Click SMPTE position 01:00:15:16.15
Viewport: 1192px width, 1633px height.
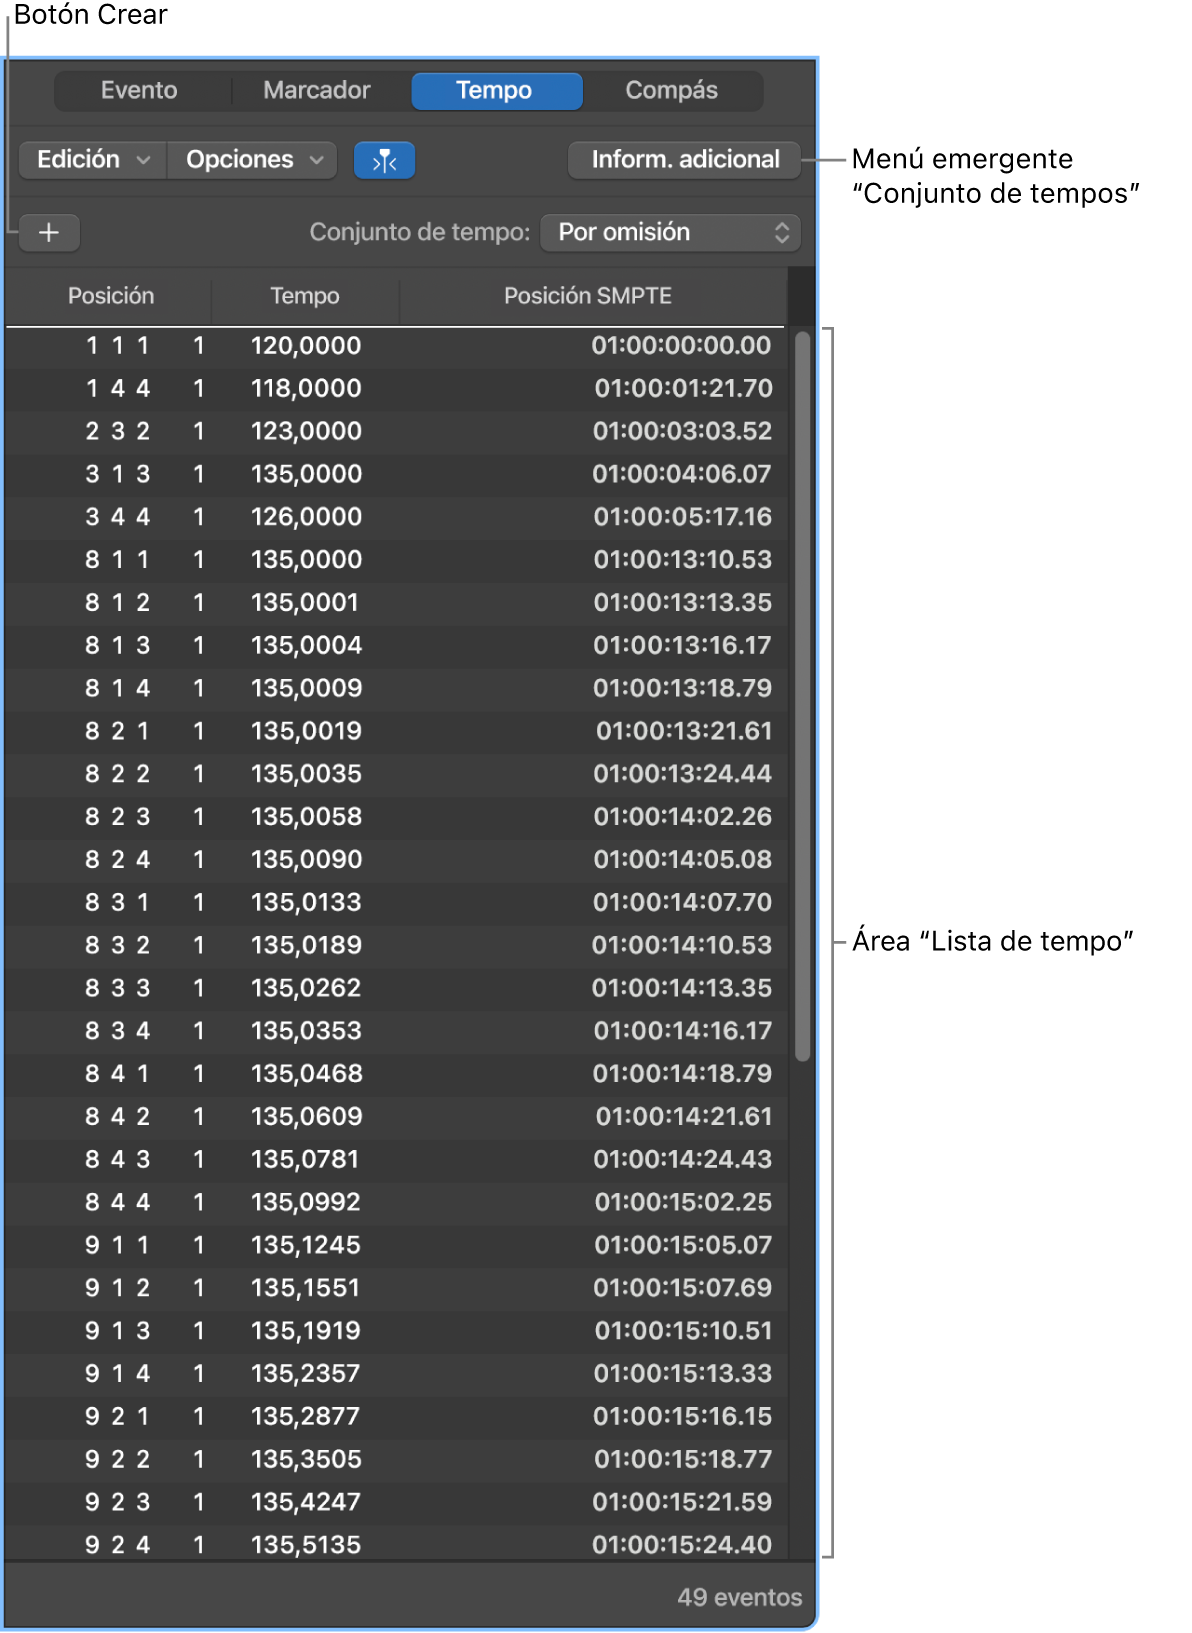point(682,1417)
